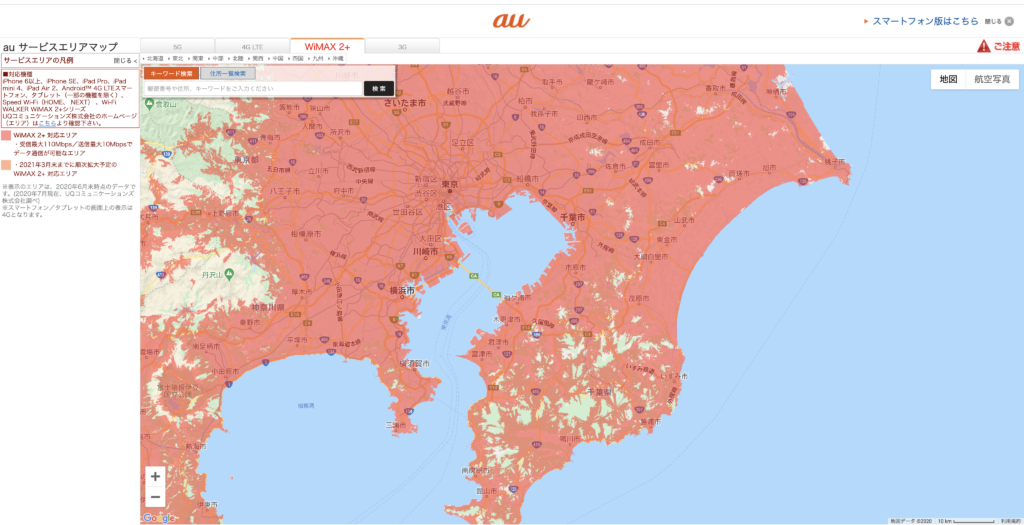
Task: Click the red ご注意 warning icon
Action: pyautogui.click(x=984, y=46)
